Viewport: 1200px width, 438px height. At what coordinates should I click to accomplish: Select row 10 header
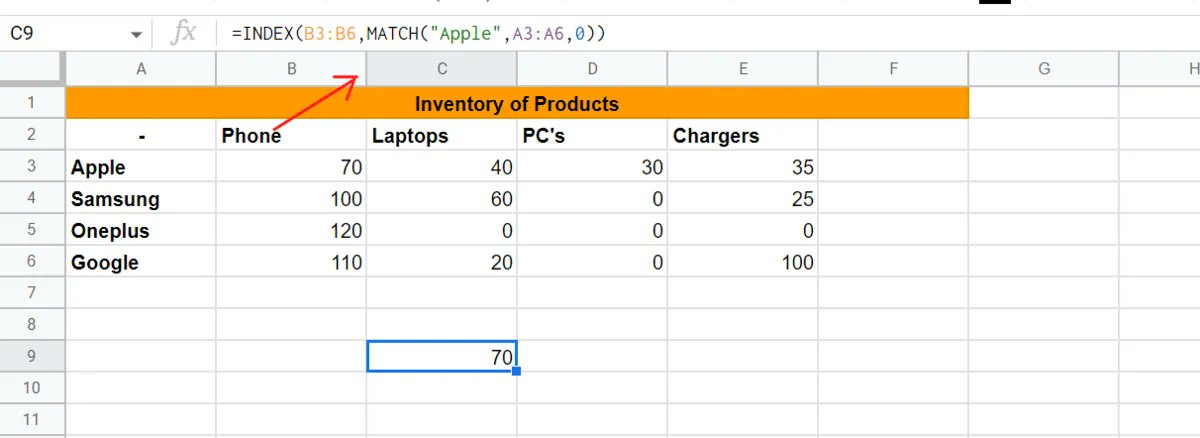pos(31,388)
